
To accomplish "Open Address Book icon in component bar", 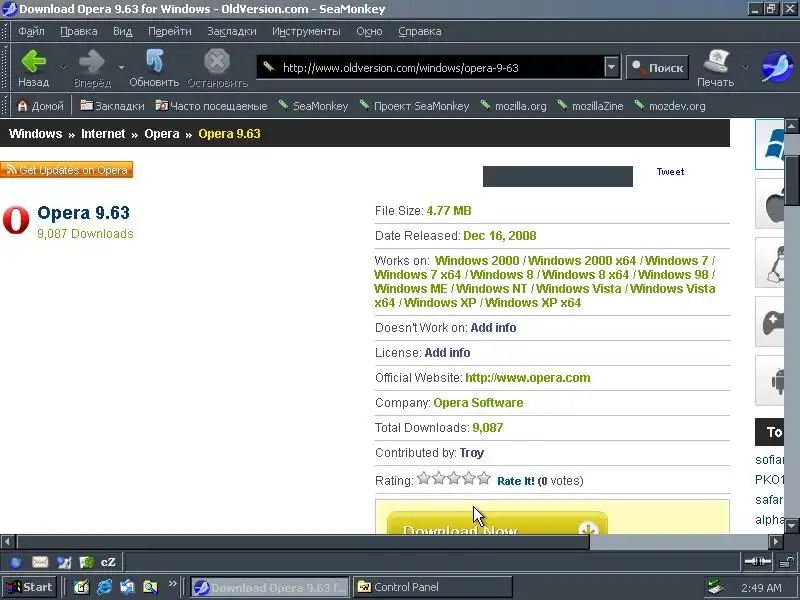I will 86,562.
